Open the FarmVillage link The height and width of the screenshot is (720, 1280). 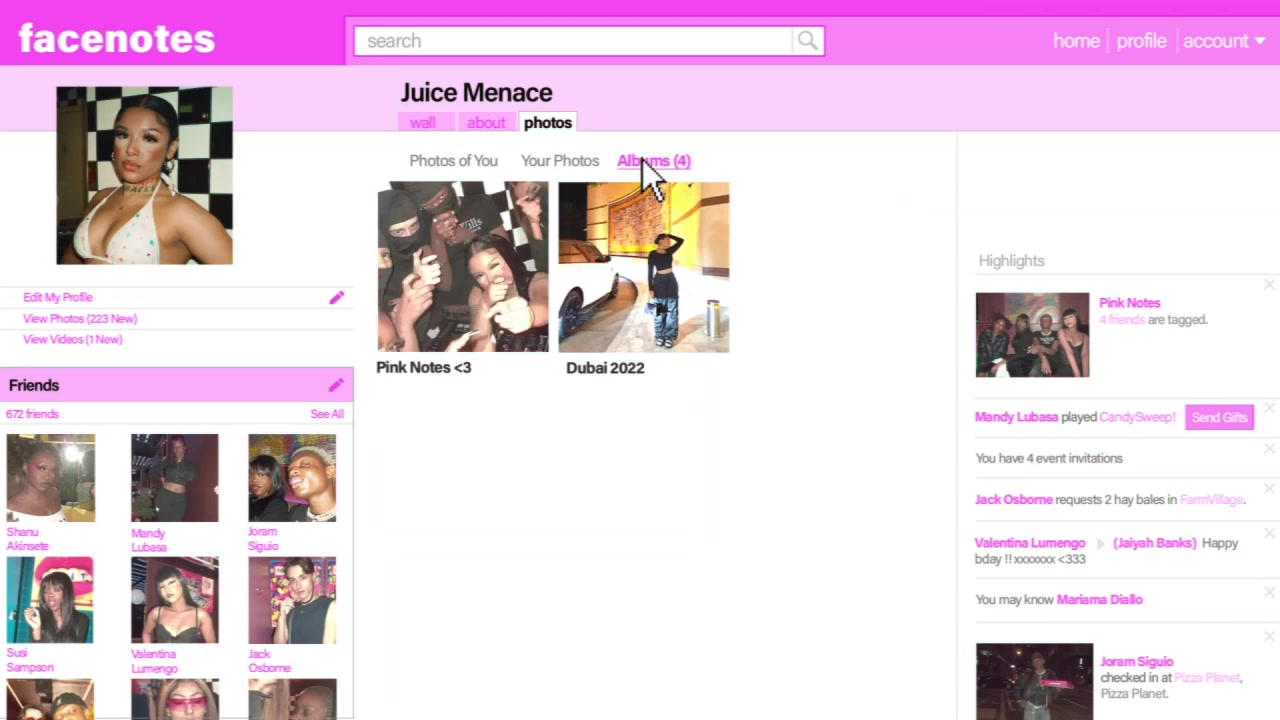click(1212, 499)
